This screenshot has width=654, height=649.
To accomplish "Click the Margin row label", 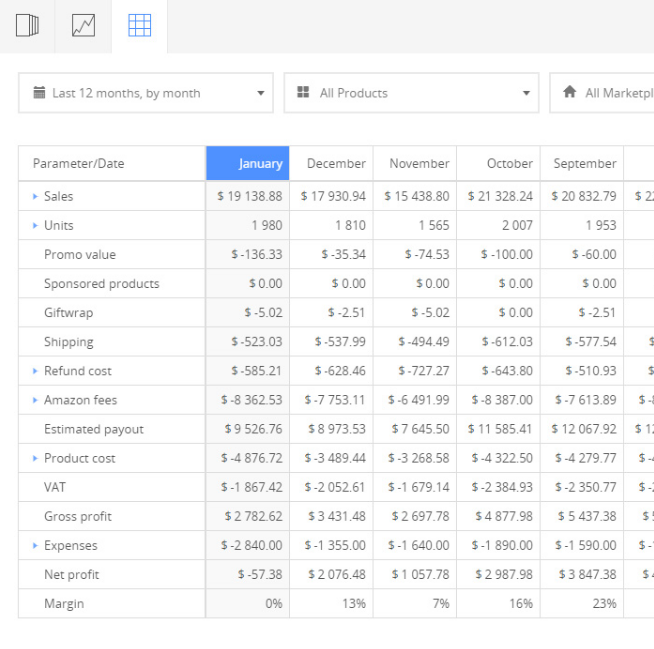I will (64, 604).
